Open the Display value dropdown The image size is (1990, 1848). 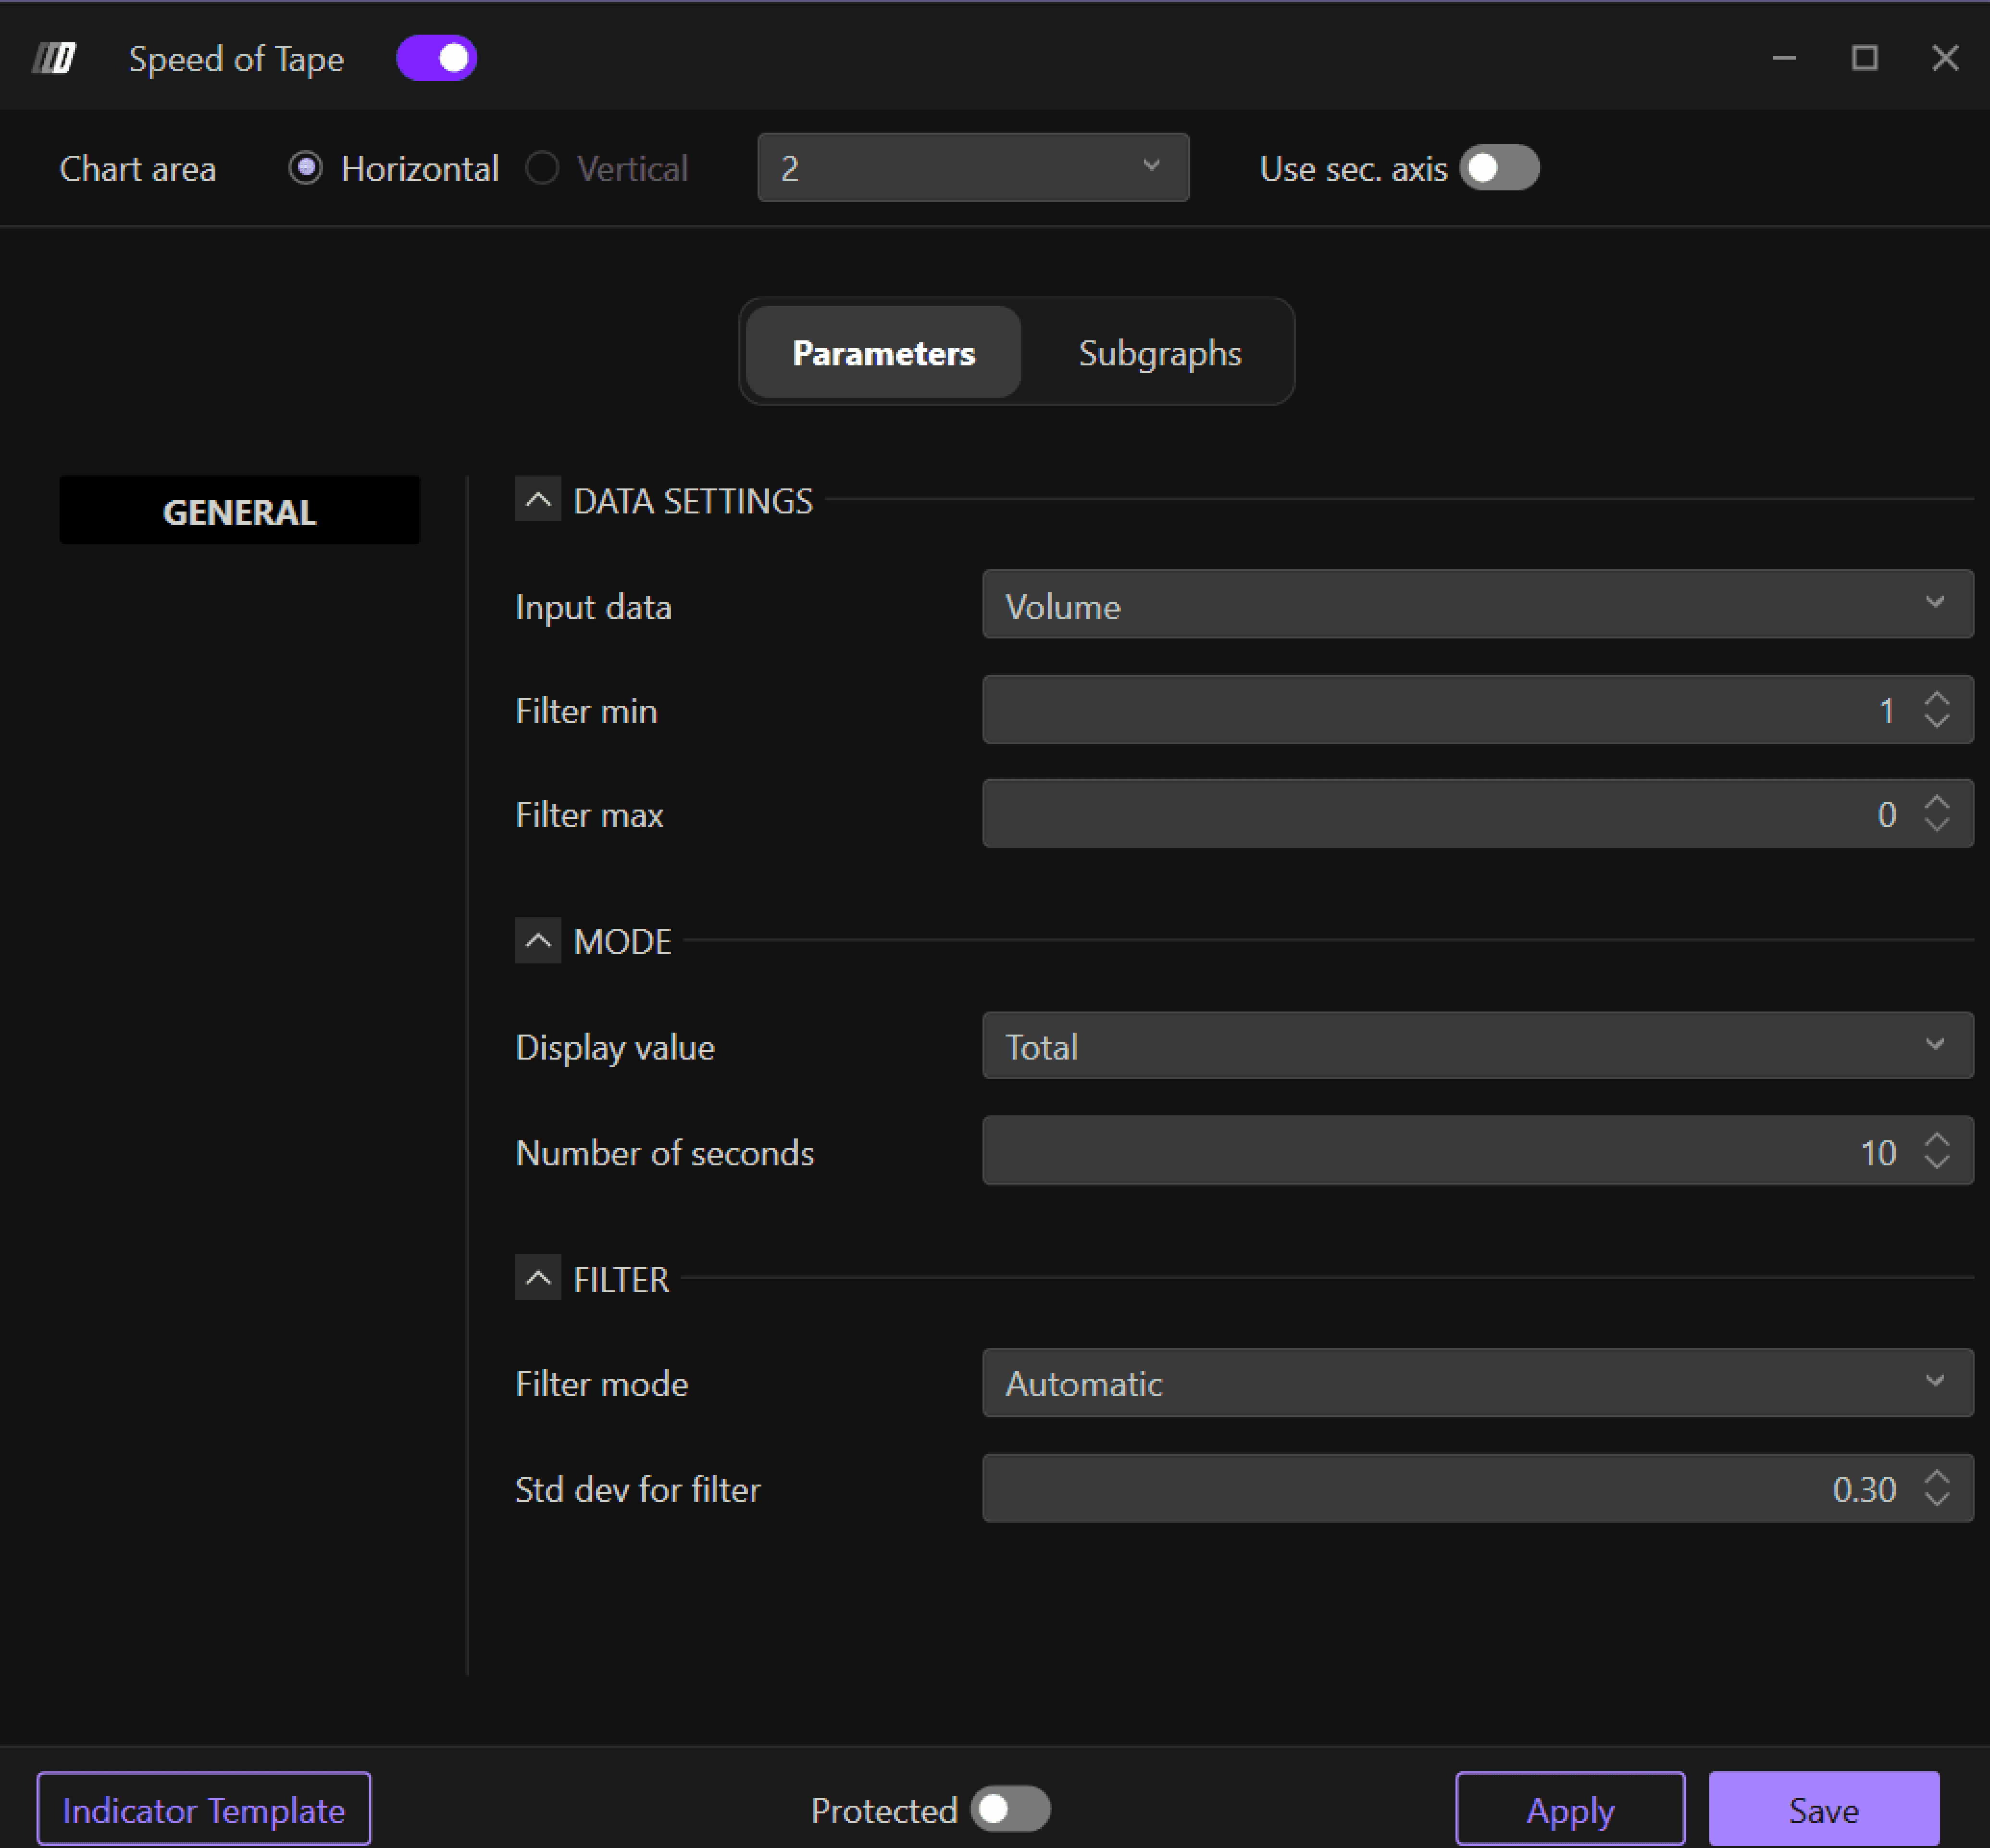[x=1476, y=1046]
